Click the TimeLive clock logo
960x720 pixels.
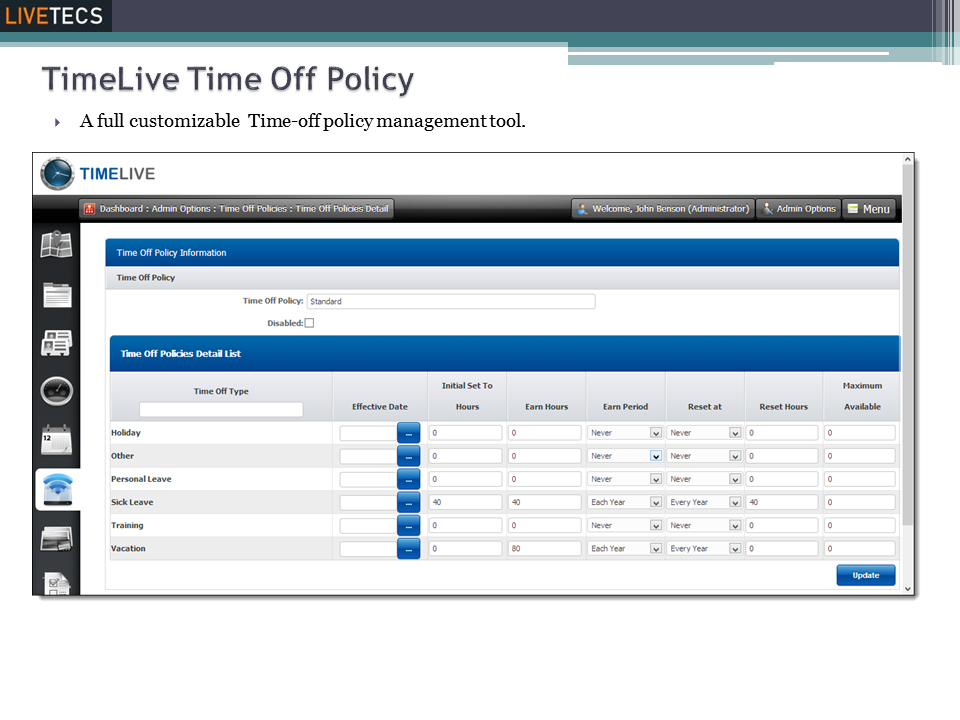click(x=57, y=174)
